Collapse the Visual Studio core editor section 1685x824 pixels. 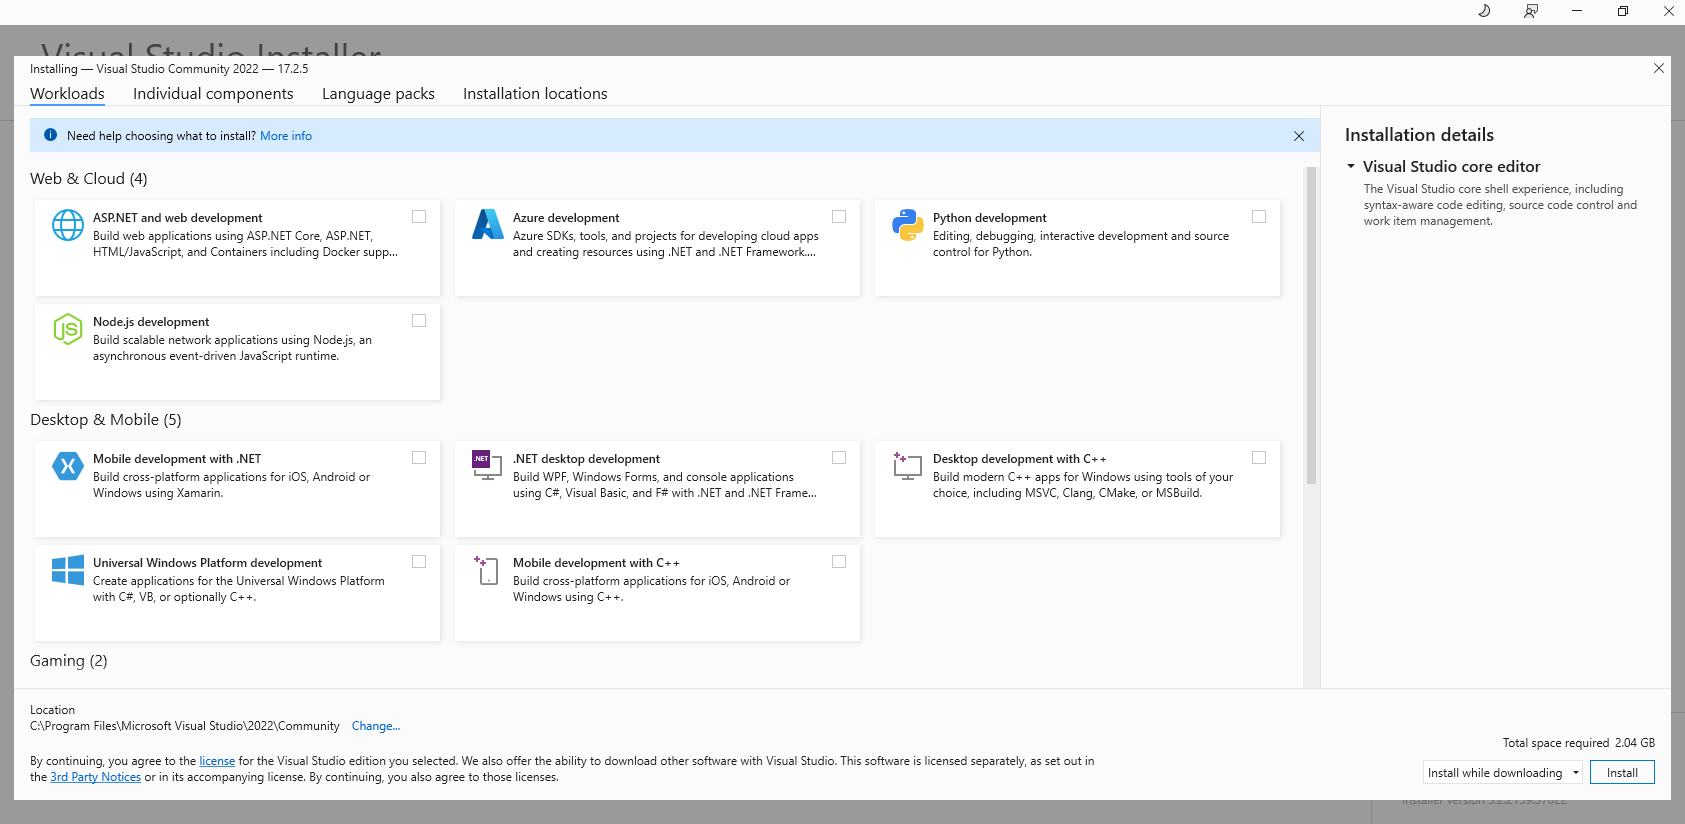(x=1351, y=167)
